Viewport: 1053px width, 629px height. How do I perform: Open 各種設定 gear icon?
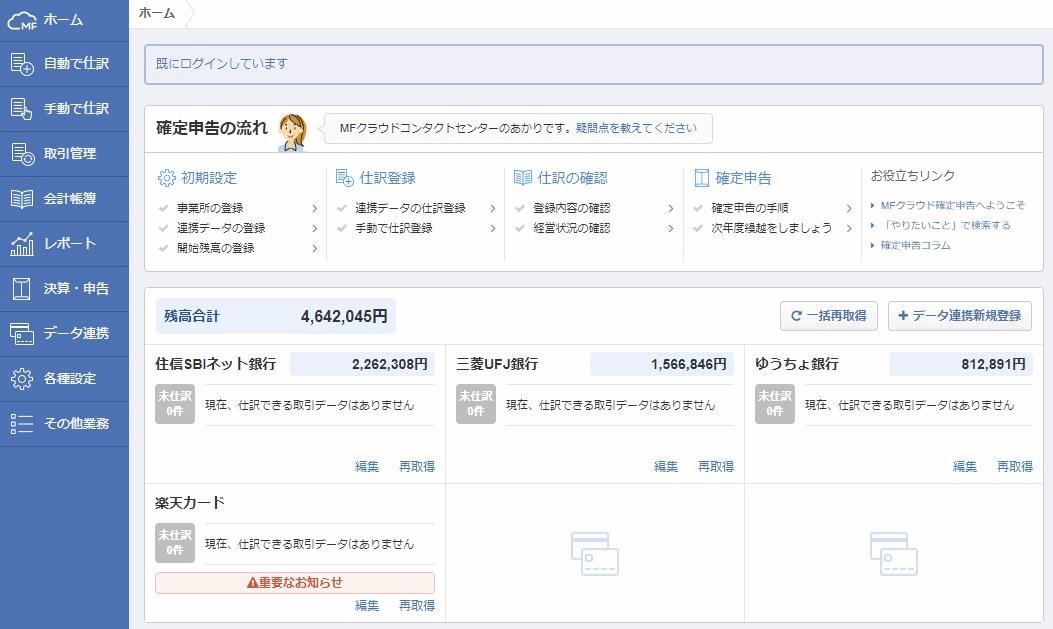pyautogui.click(x=22, y=379)
